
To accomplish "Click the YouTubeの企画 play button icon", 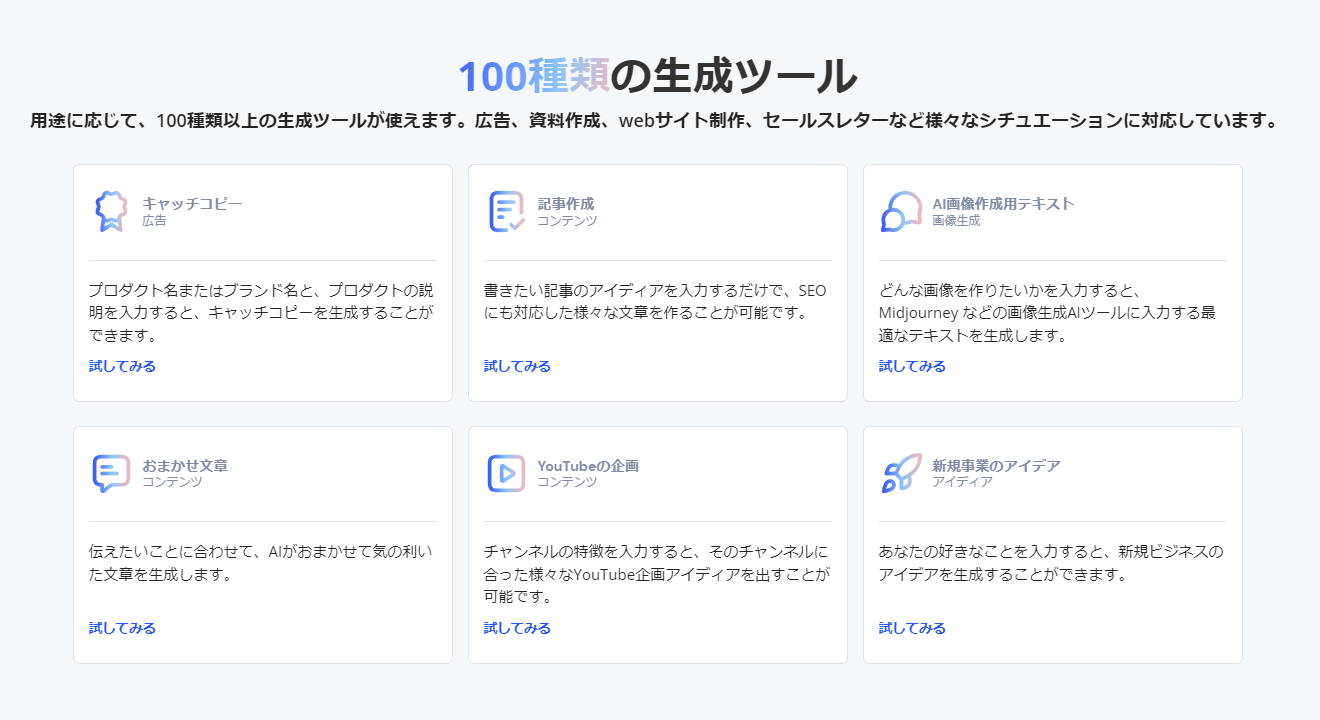I will [x=507, y=473].
